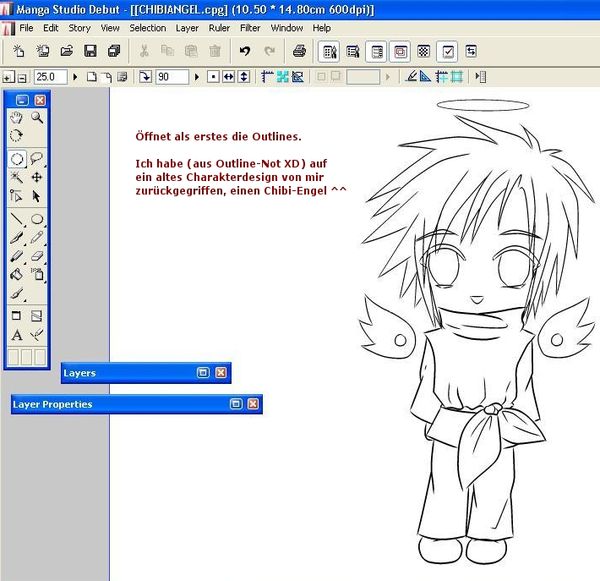Flip the view horizontally
This screenshot has width=600, height=581.
pos(228,77)
